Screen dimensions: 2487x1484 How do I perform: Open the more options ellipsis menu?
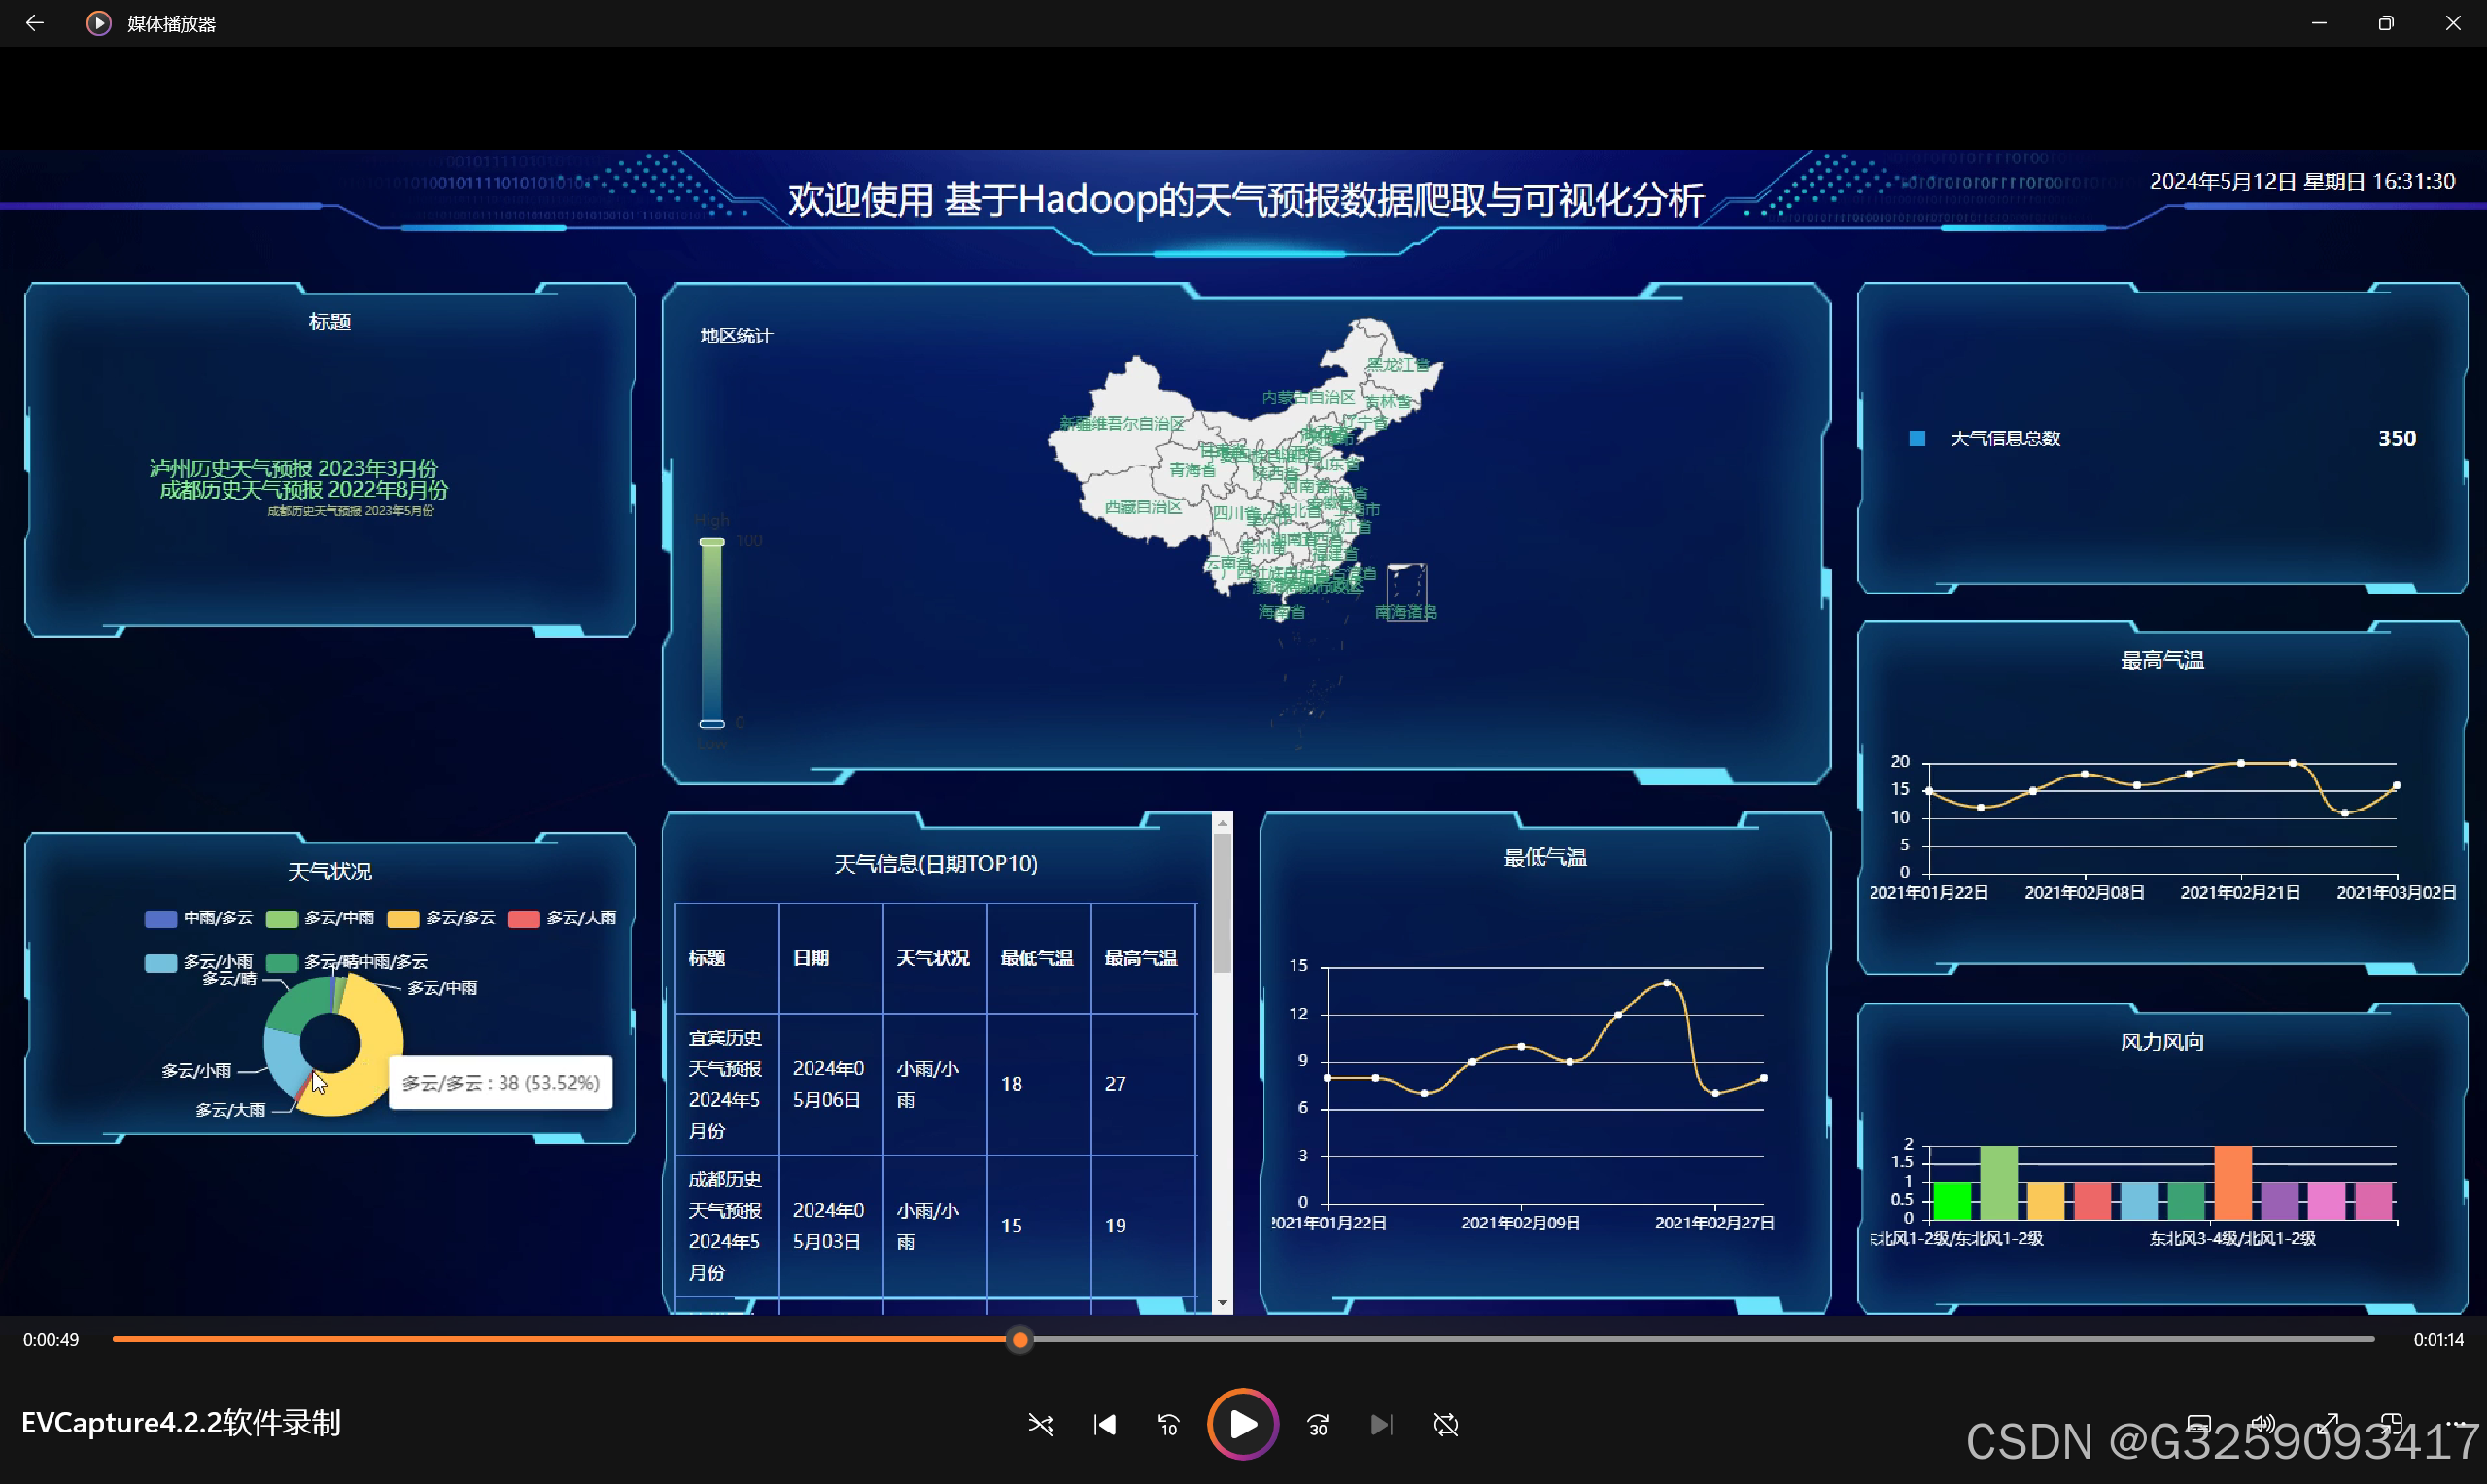[2457, 1424]
